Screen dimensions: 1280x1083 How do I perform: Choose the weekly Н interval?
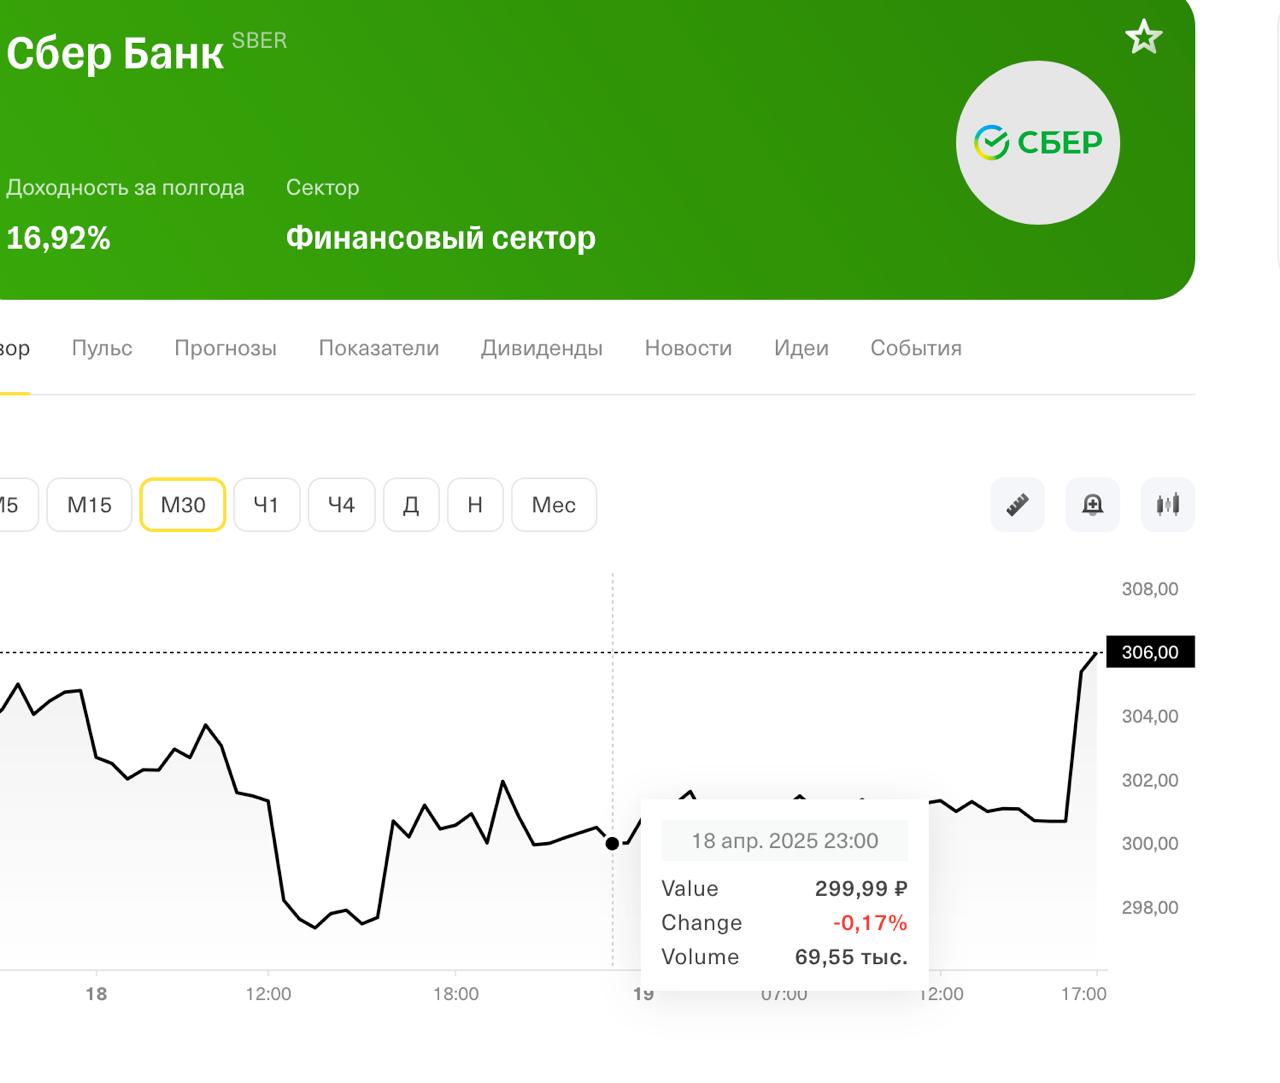(x=475, y=505)
